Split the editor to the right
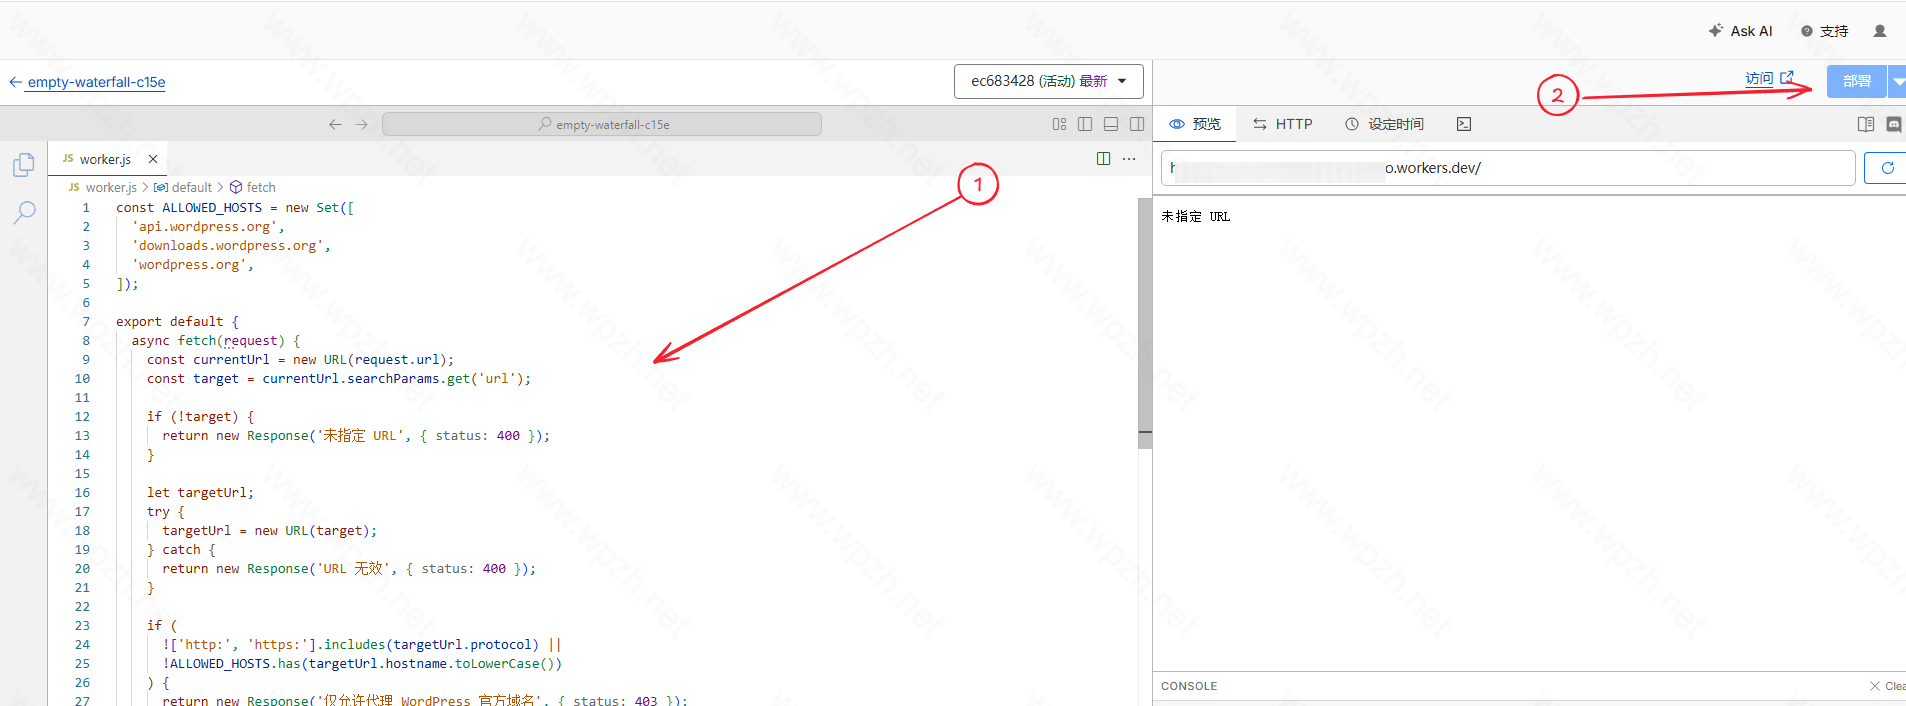This screenshot has width=1906, height=706. click(x=1103, y=159)
